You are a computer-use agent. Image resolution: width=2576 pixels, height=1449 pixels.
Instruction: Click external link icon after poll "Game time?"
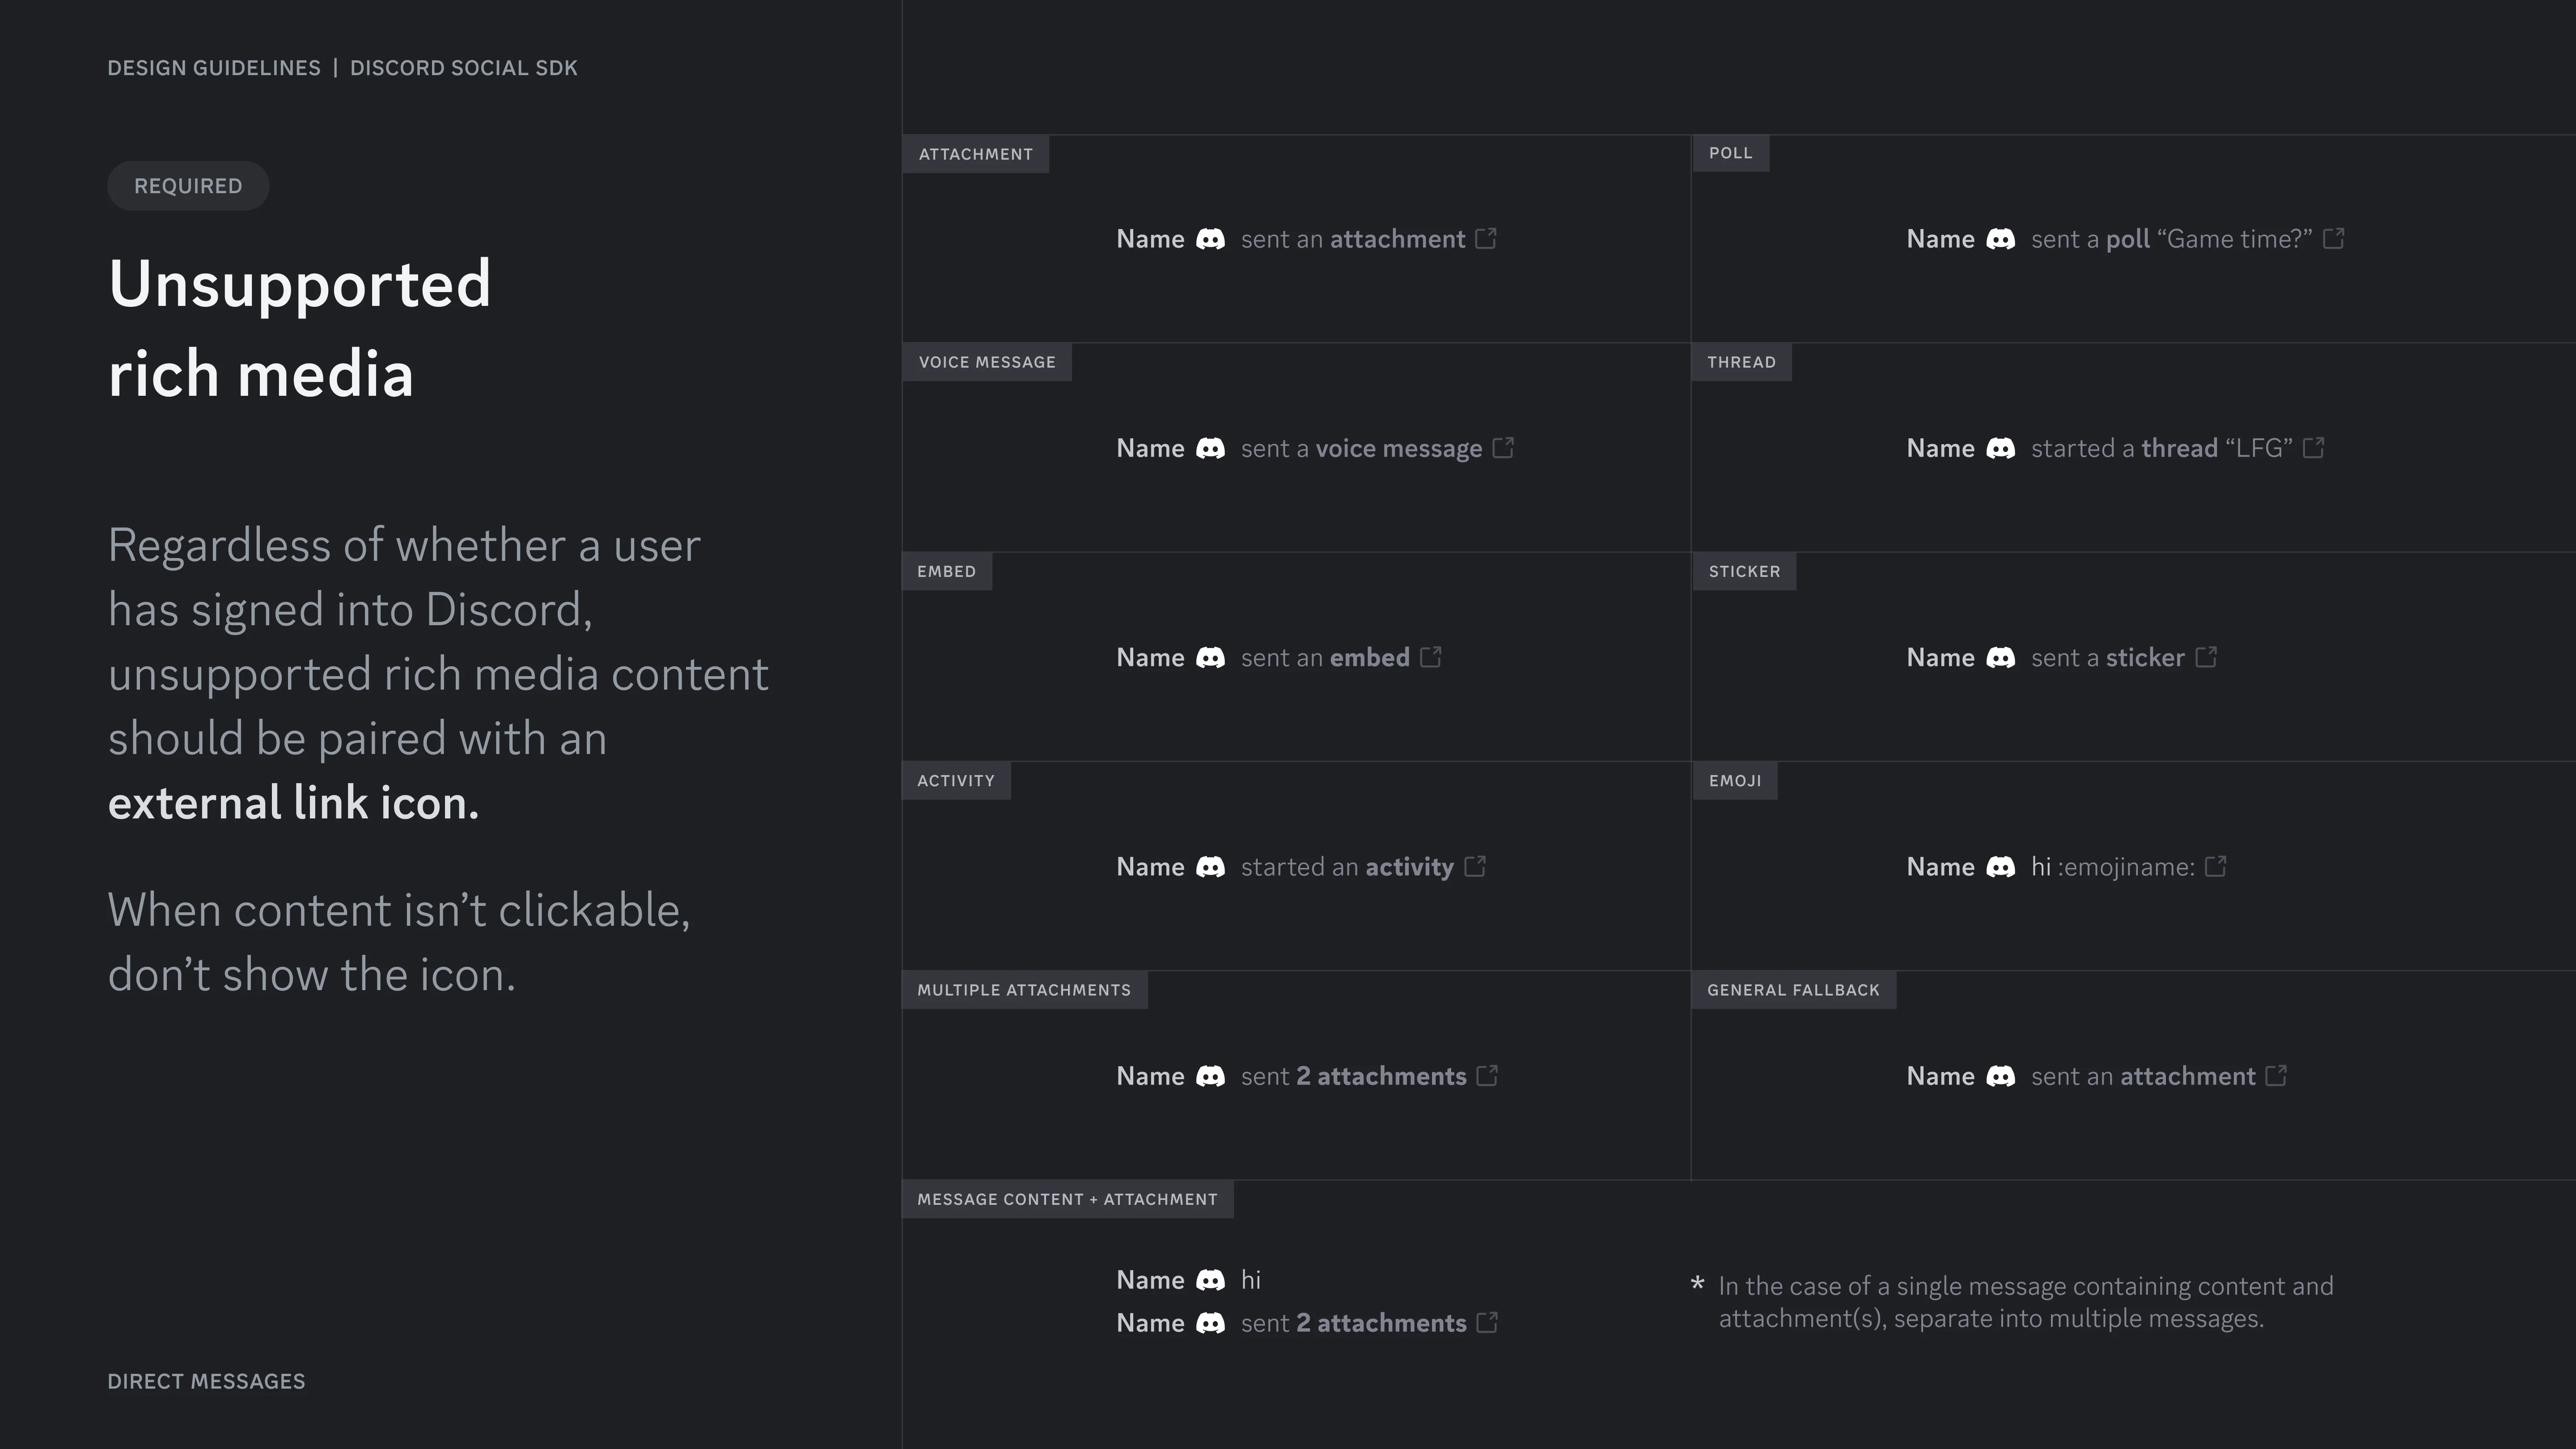coord(2333,238)
